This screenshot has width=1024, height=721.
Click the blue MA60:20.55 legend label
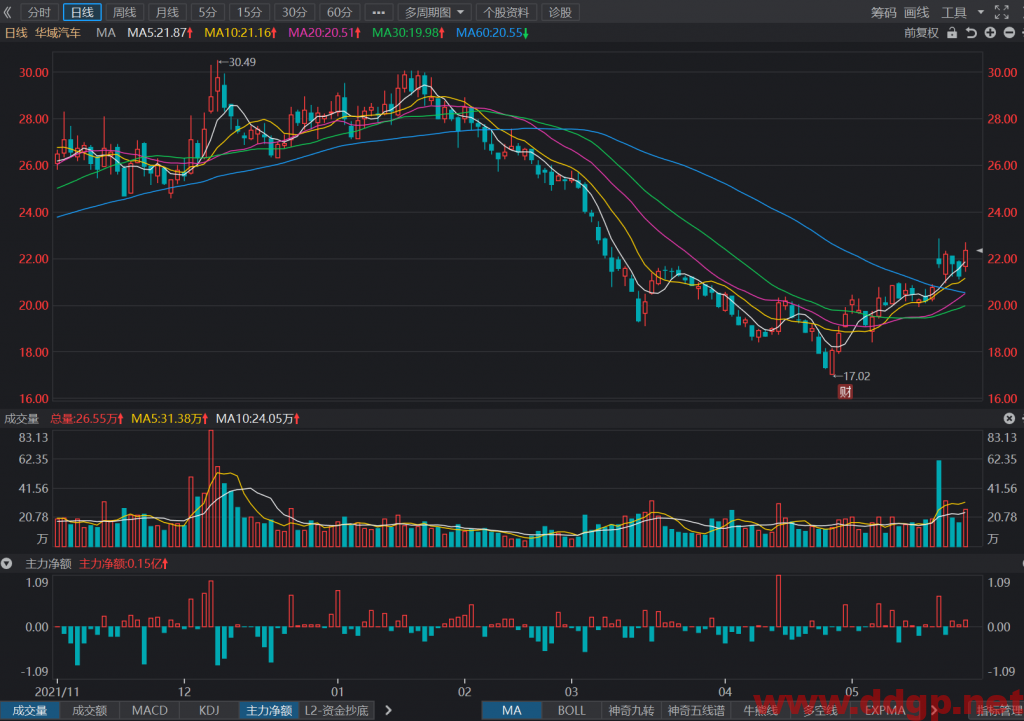(x=492, y=33)
